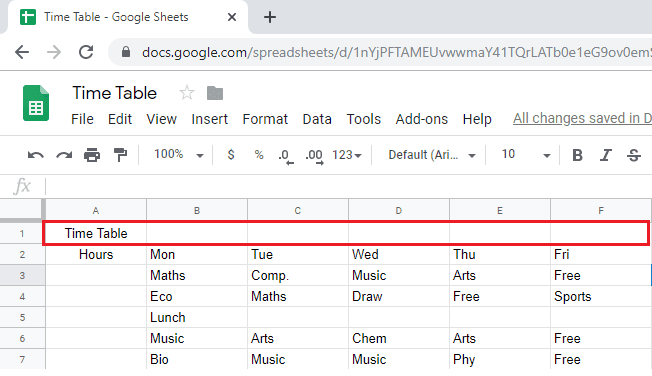Image resolution: width=652 pixels, height=376 pixels.
Task: Open the Format menu
Action: pos(265,119)
